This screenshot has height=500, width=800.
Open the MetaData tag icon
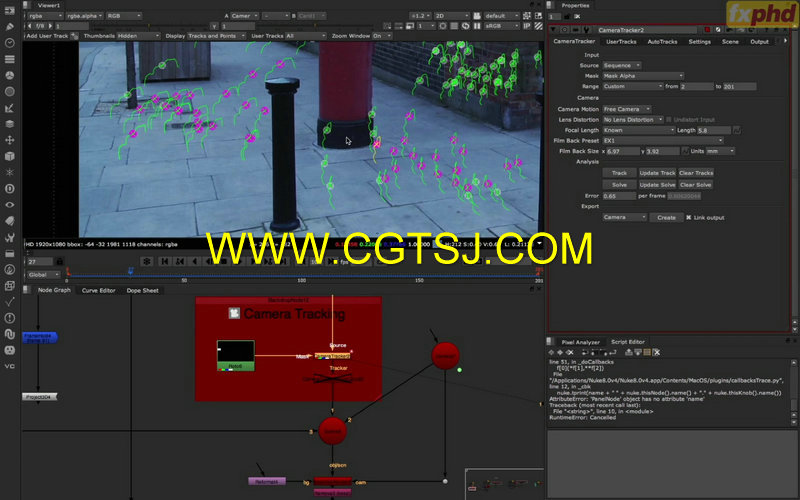(x=9, y=221)
